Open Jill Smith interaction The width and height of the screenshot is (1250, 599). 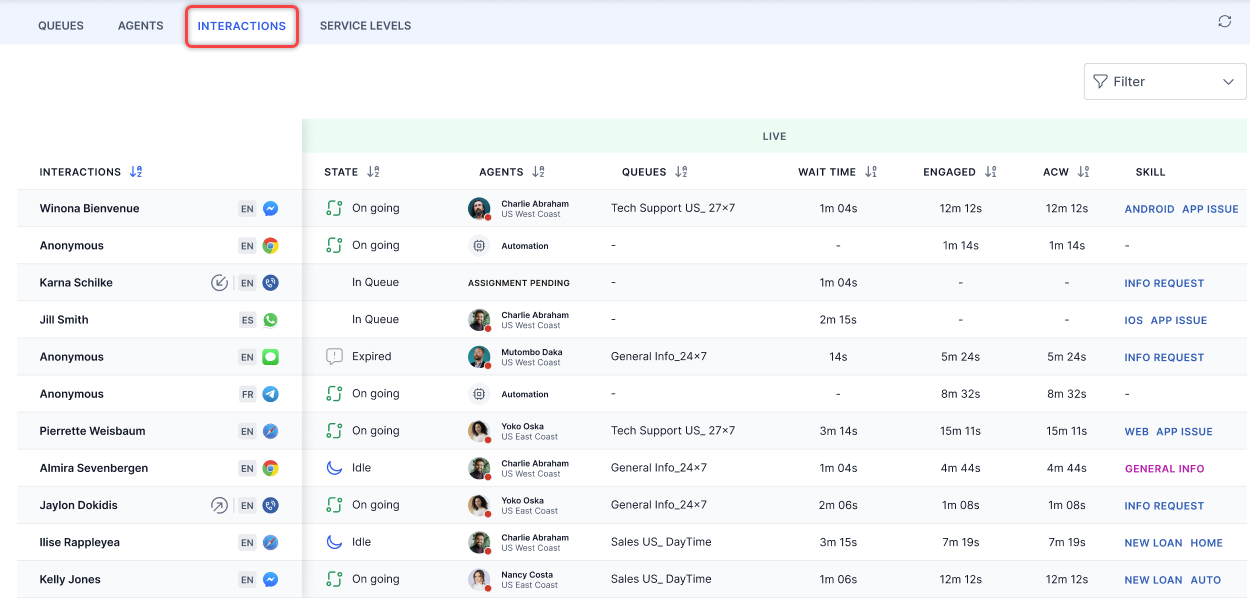click(x=64, y=320)
